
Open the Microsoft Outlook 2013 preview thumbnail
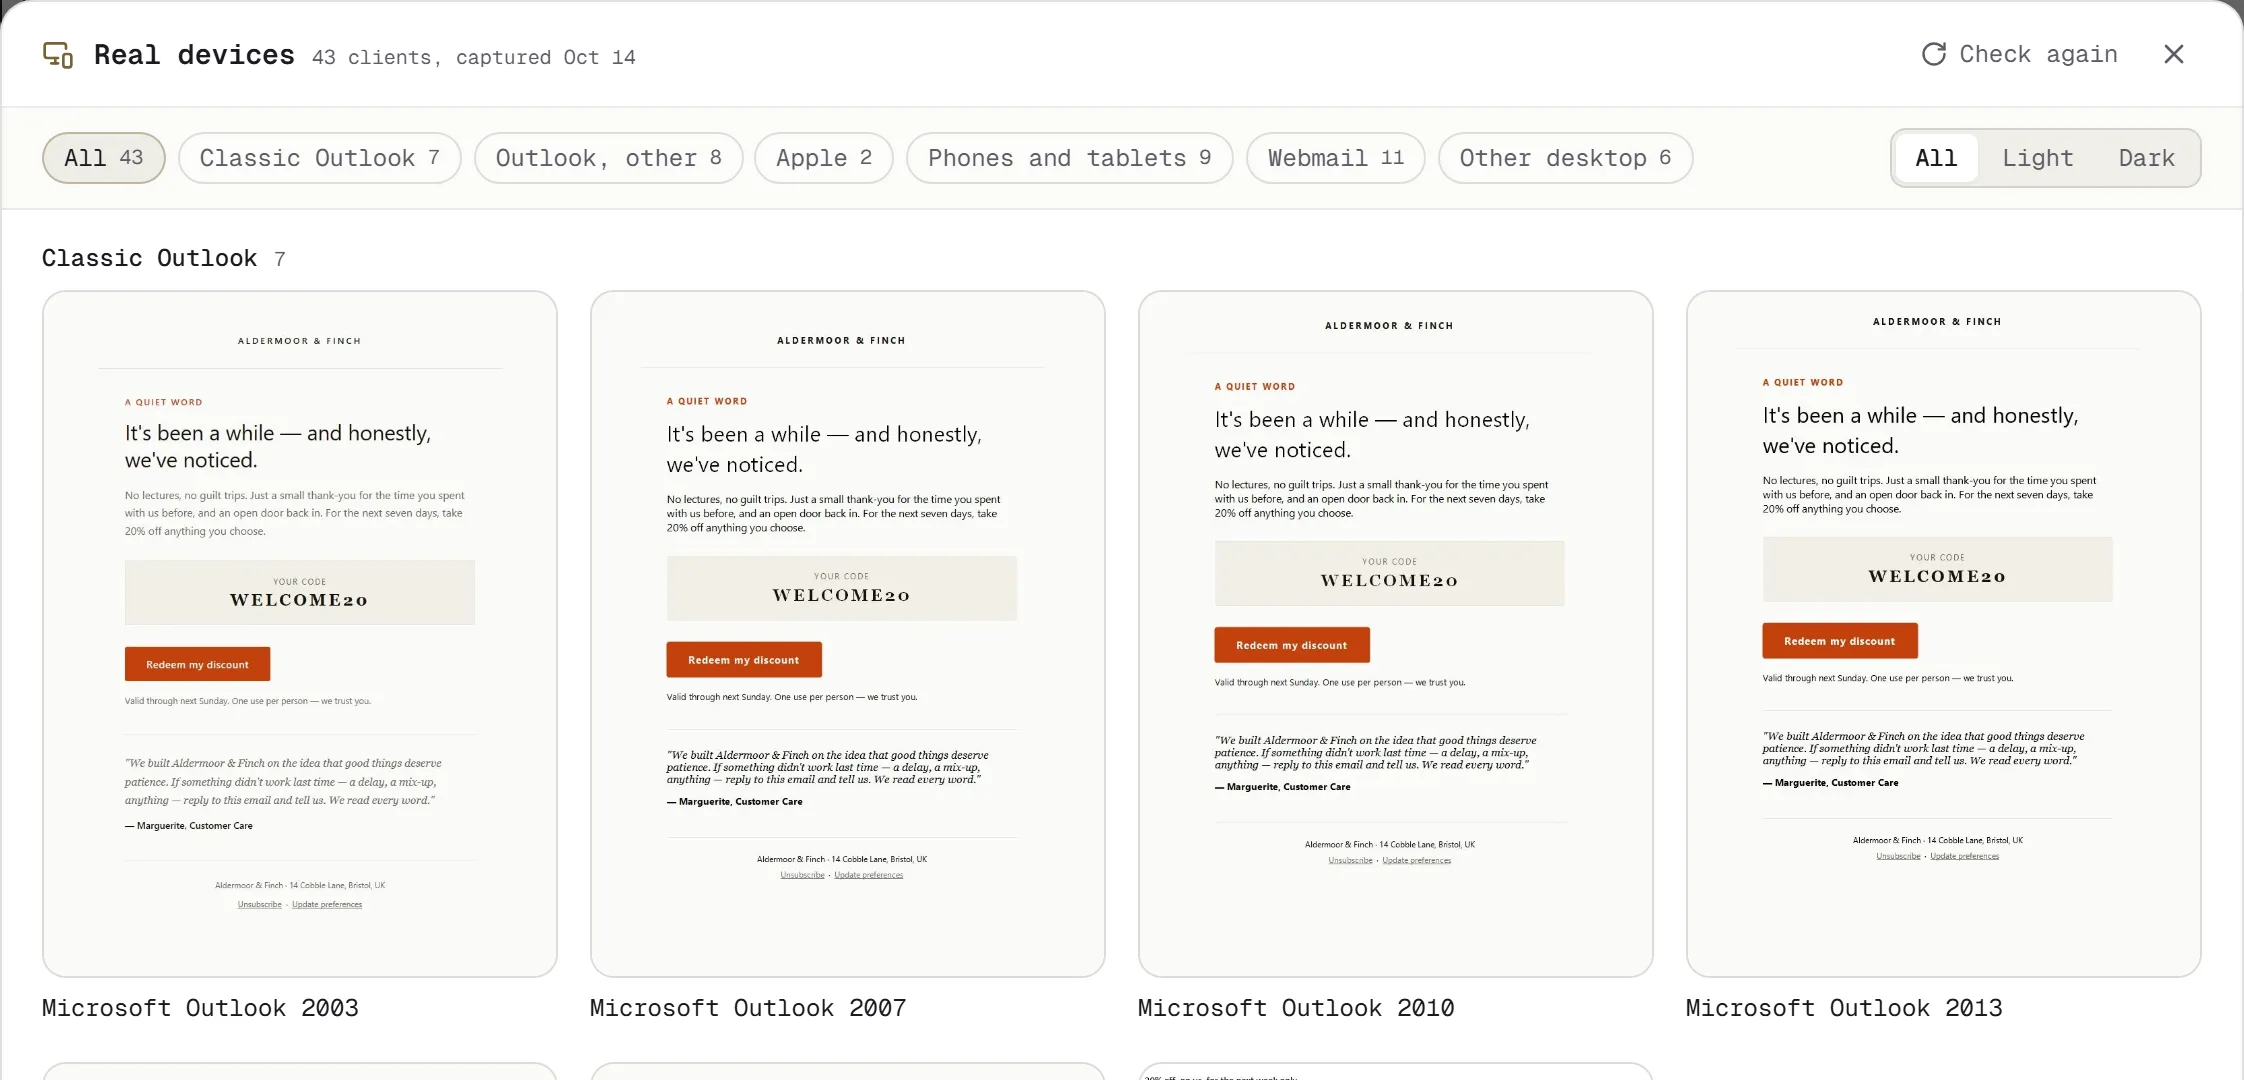(1944, 634)
